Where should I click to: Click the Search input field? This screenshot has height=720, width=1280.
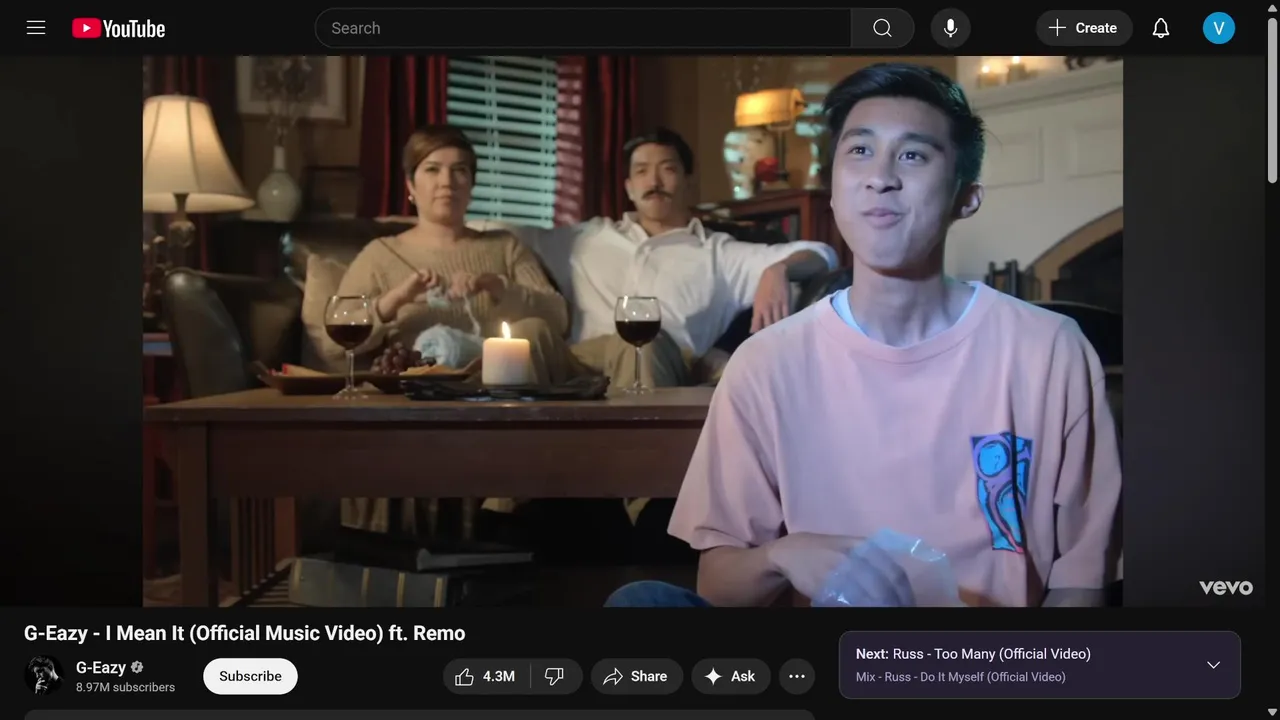(x=583, y=28)
